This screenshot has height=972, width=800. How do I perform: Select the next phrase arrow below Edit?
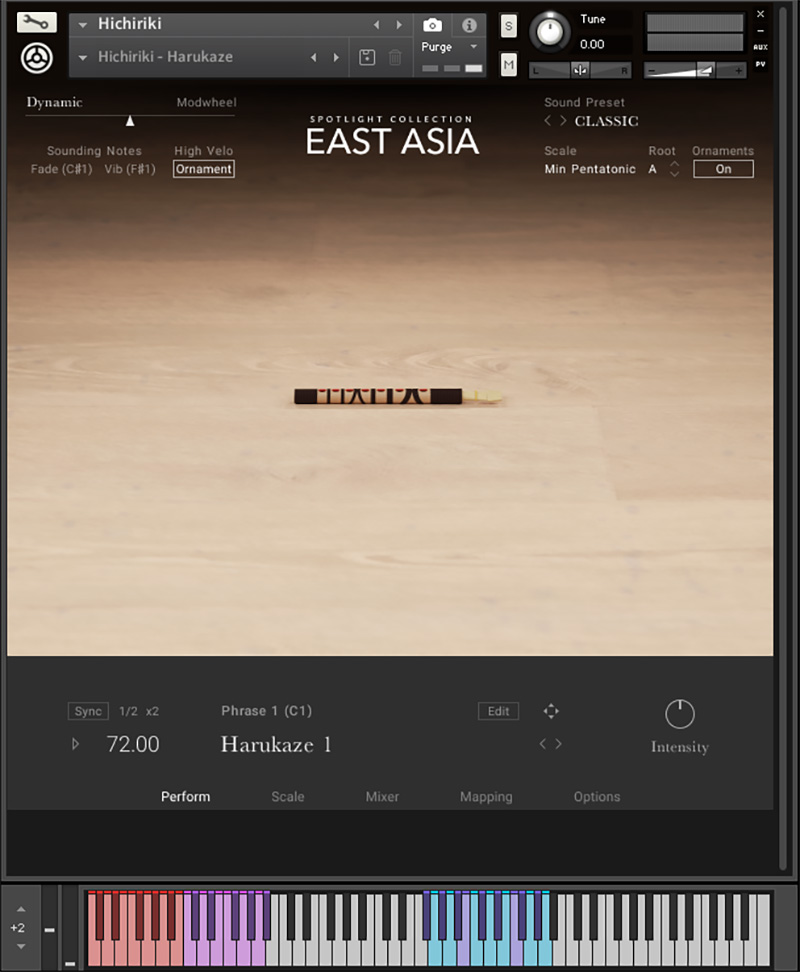(558, 743)
